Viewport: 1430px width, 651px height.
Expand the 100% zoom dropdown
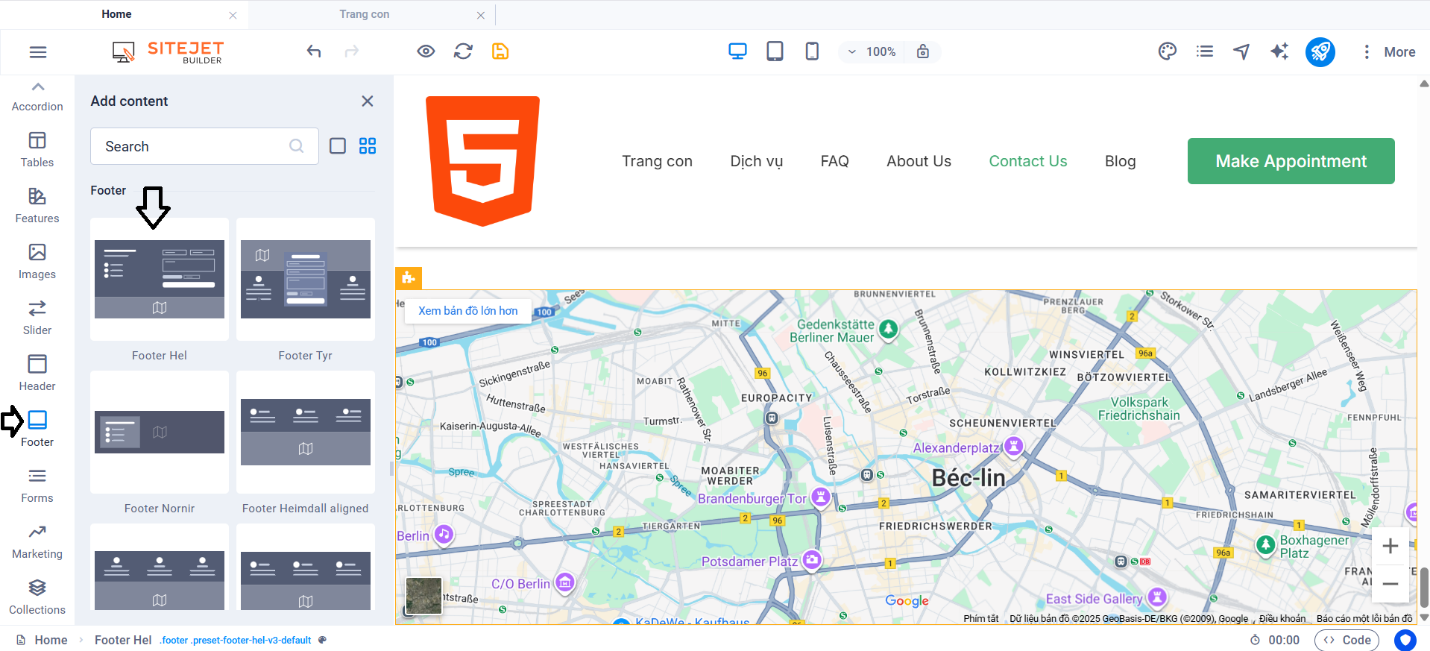click(872, 52)
